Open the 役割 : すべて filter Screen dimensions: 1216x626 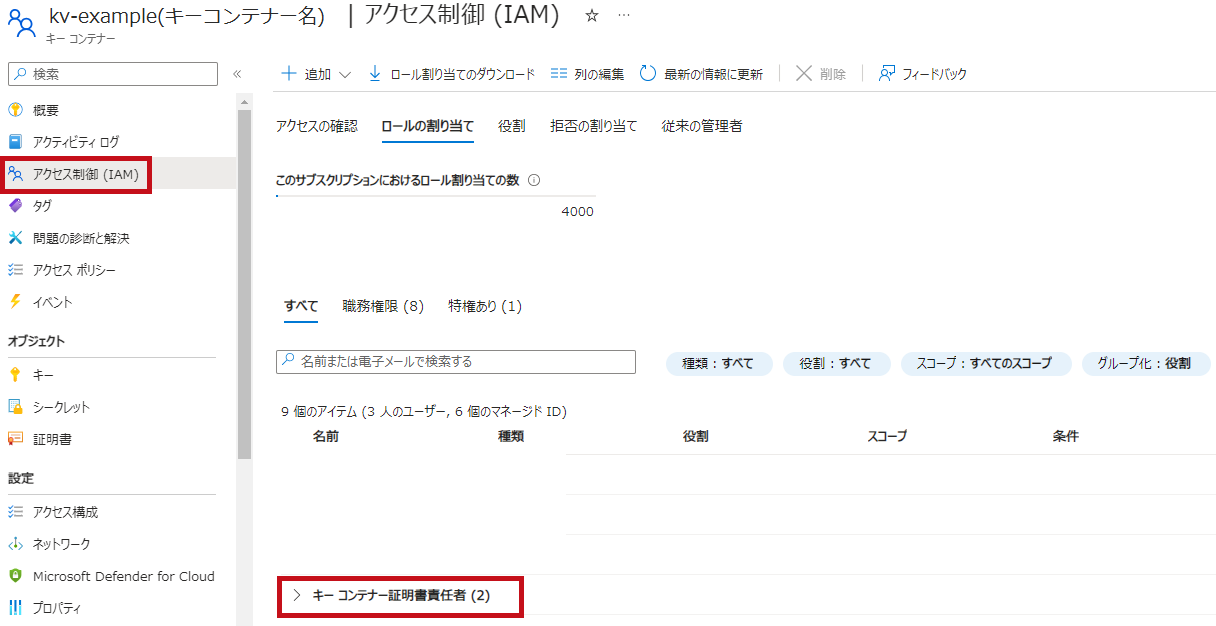coord(836,364)
